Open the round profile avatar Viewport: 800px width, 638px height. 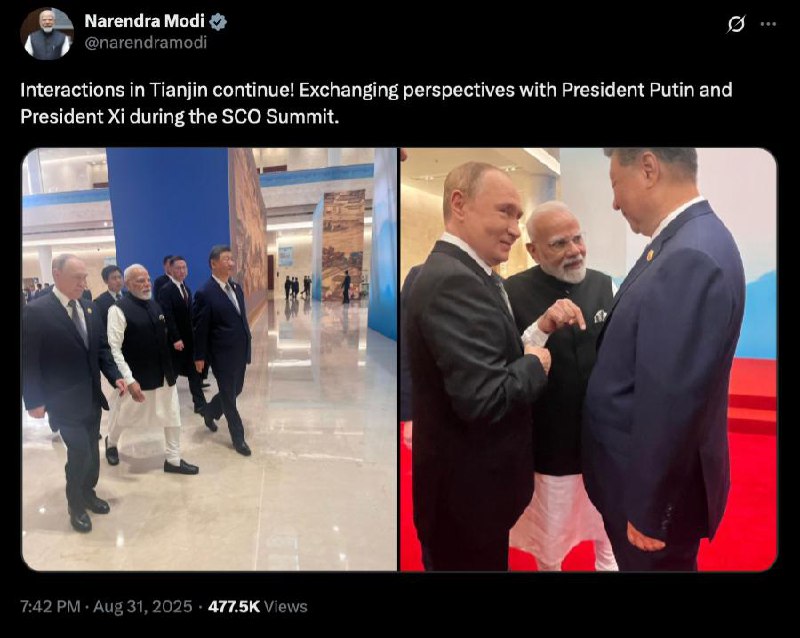[47, 33]
